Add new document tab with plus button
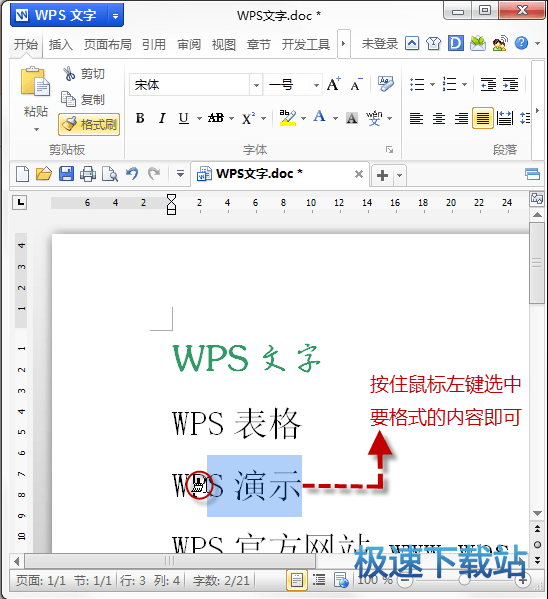Screen dimensions: 548x599 coord(382,175)
